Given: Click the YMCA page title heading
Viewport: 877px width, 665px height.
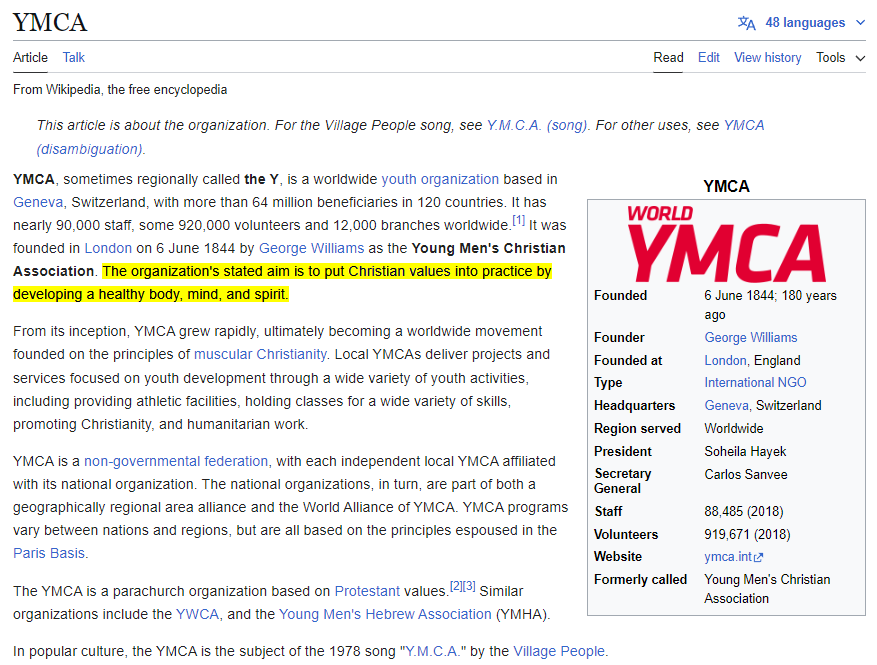Looking at the screenshot, I should point(50,23).
